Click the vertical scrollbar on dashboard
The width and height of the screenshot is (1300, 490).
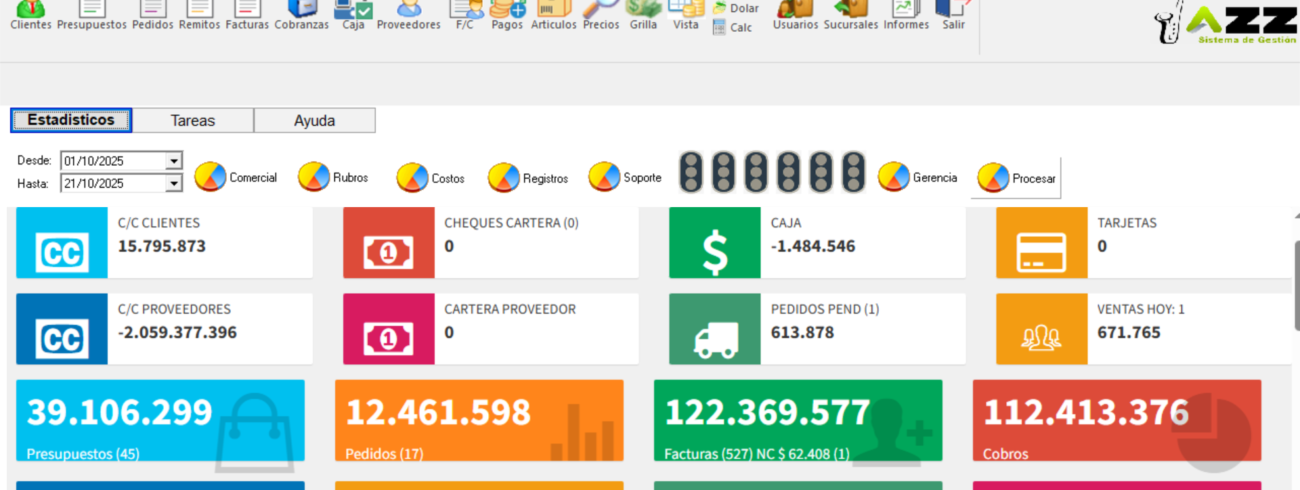pyautogui.click(x=1296, y=285)
